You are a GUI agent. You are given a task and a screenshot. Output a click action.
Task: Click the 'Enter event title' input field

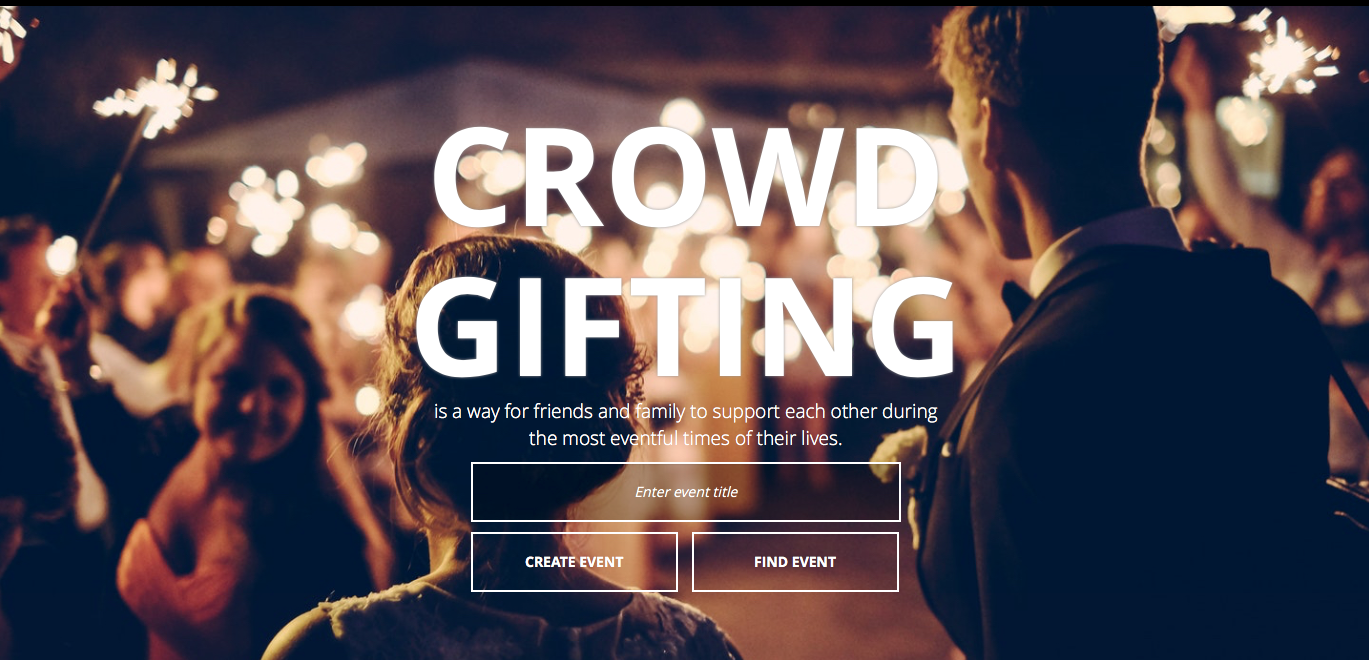click(686, 492)
